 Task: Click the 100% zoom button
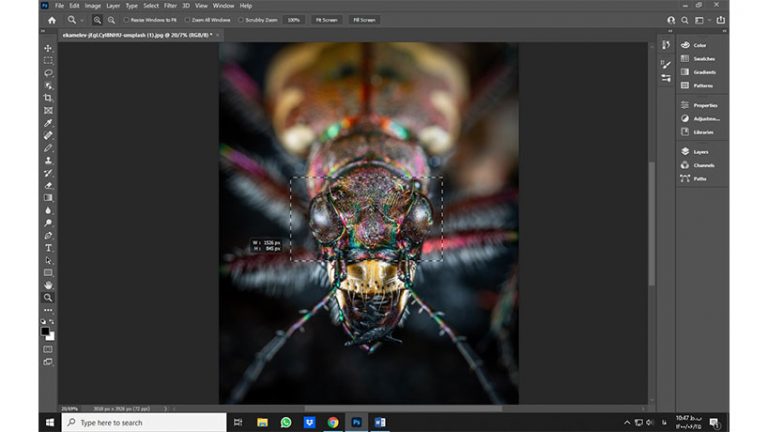[x=293, y=20]
